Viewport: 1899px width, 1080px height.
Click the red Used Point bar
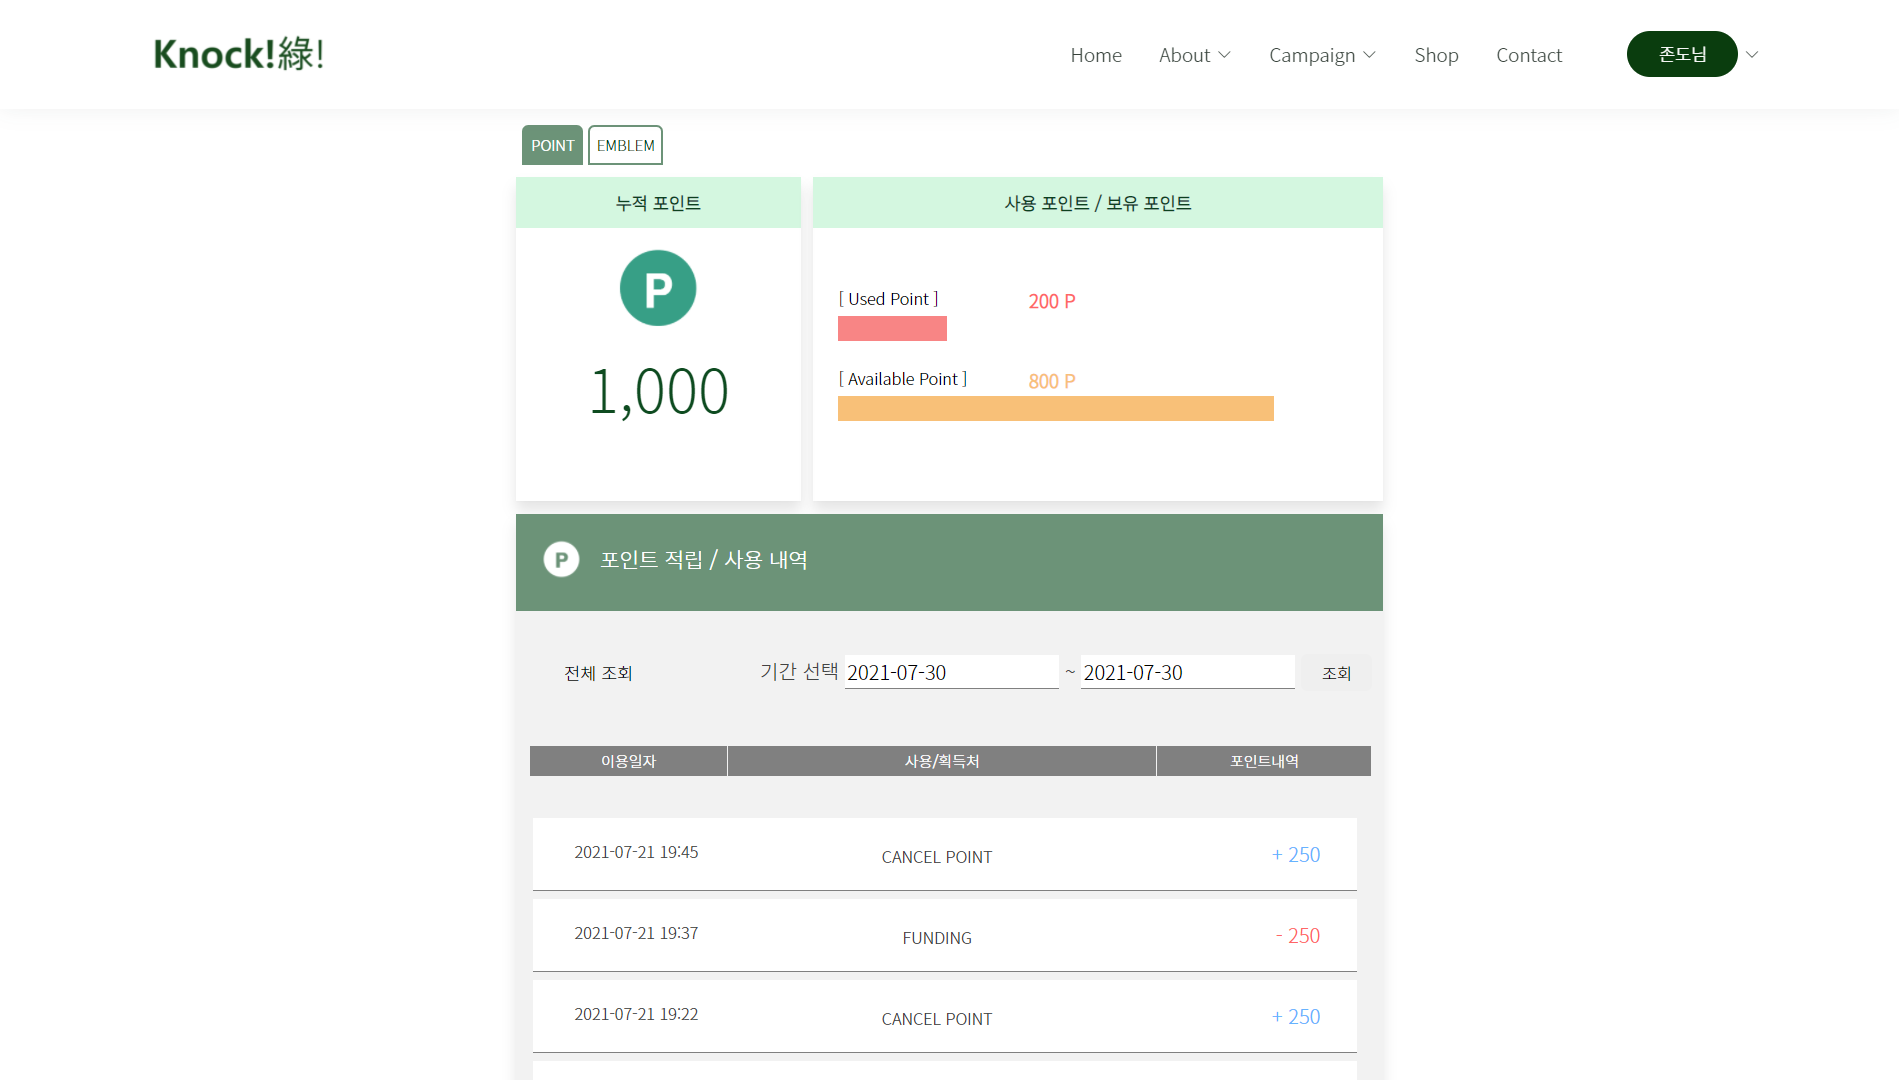click(x=892, y=328)
